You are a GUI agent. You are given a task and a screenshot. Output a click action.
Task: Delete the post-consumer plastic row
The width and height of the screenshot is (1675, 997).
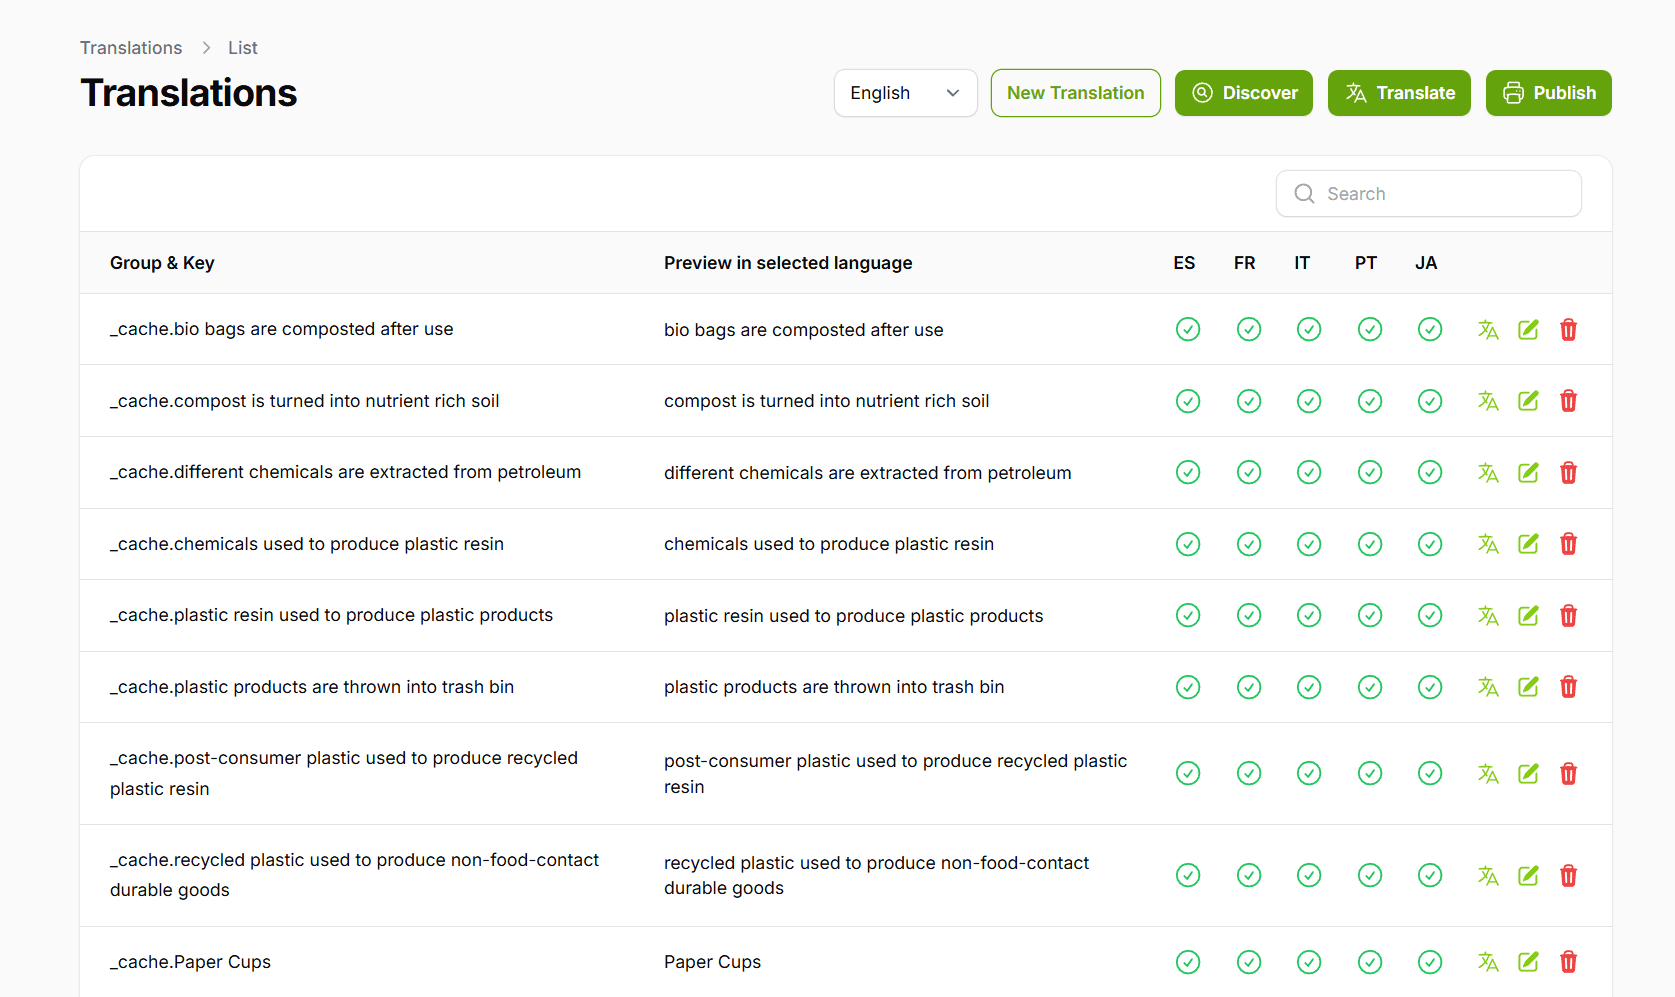[x=1568, y=773]
